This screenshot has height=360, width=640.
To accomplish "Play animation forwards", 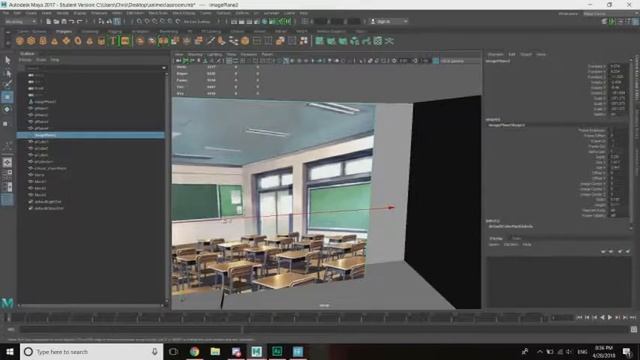I will coord(610,318).
